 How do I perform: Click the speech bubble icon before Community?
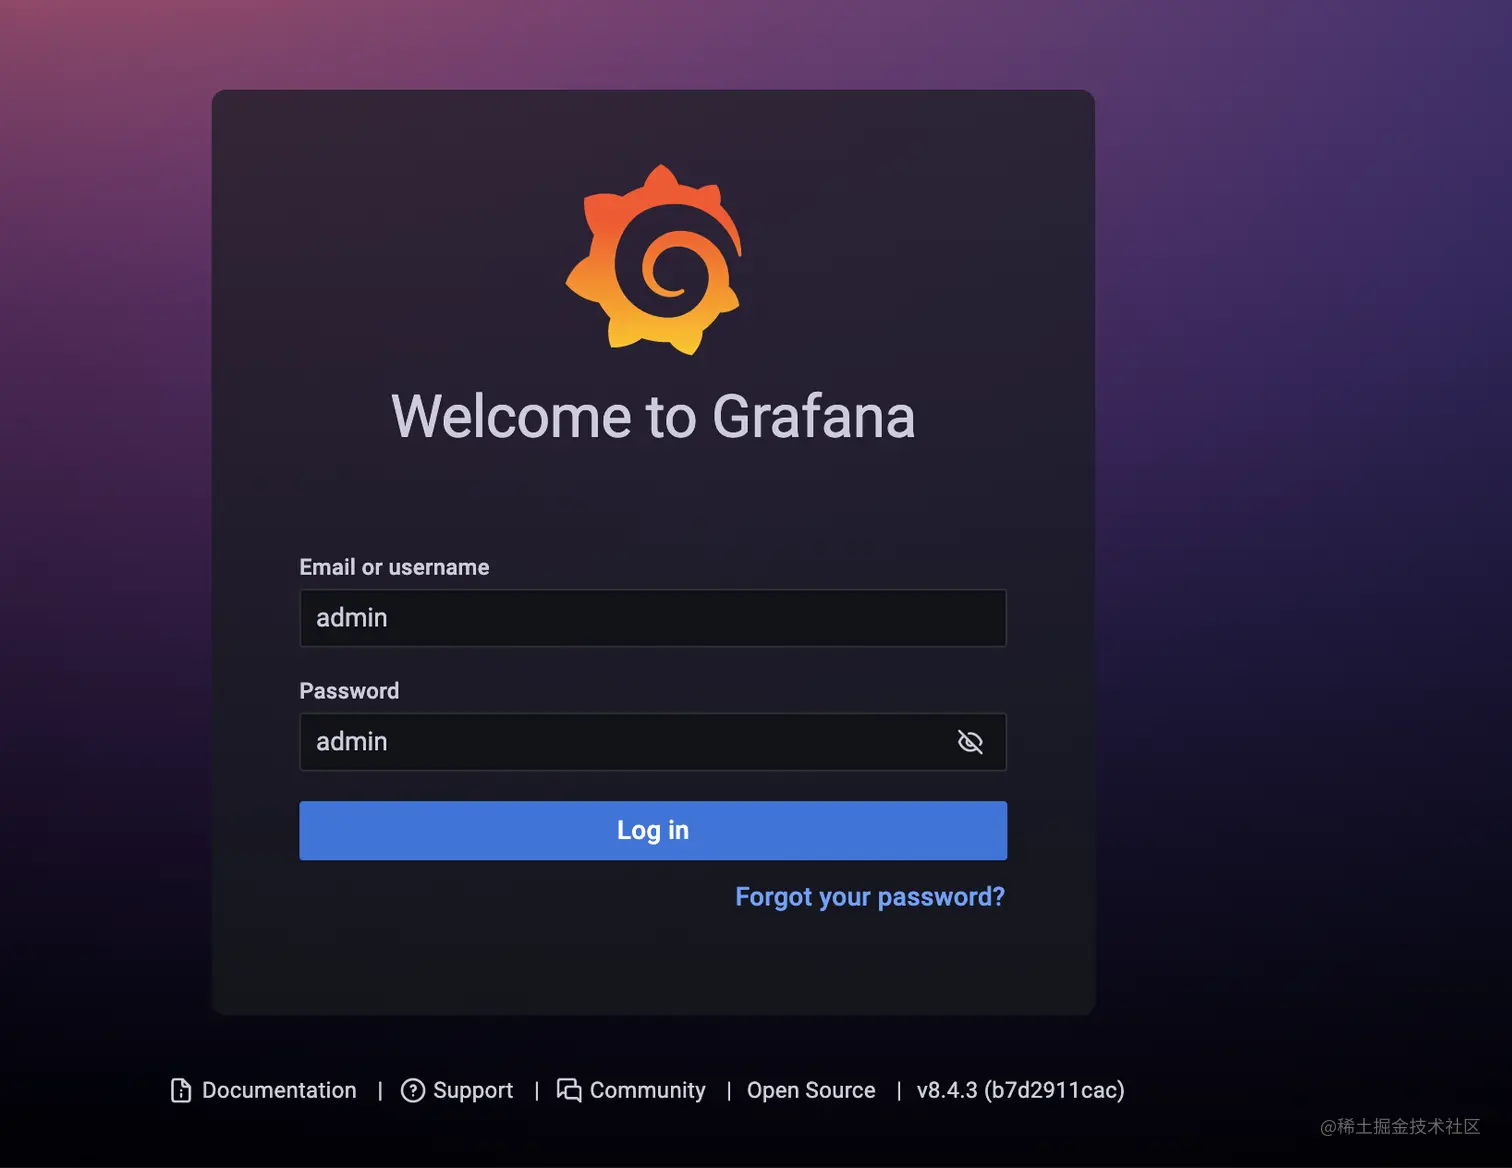click(x=569, y=1090)
